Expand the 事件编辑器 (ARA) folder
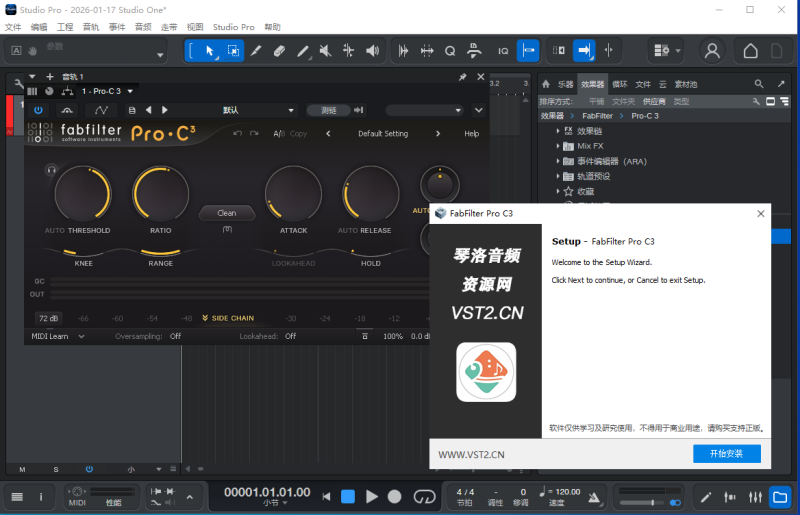800x515 pixels. [x=558, y=161]
